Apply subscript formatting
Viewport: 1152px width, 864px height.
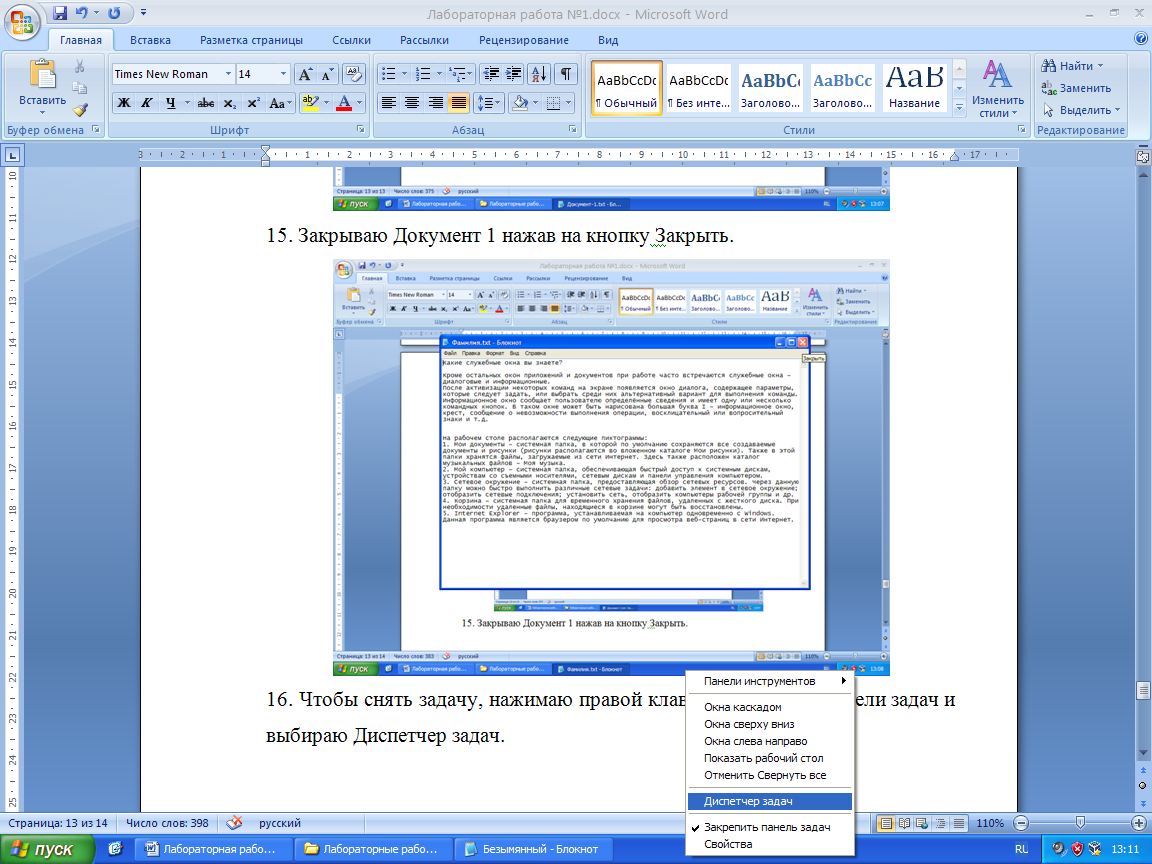pos(230,103)
